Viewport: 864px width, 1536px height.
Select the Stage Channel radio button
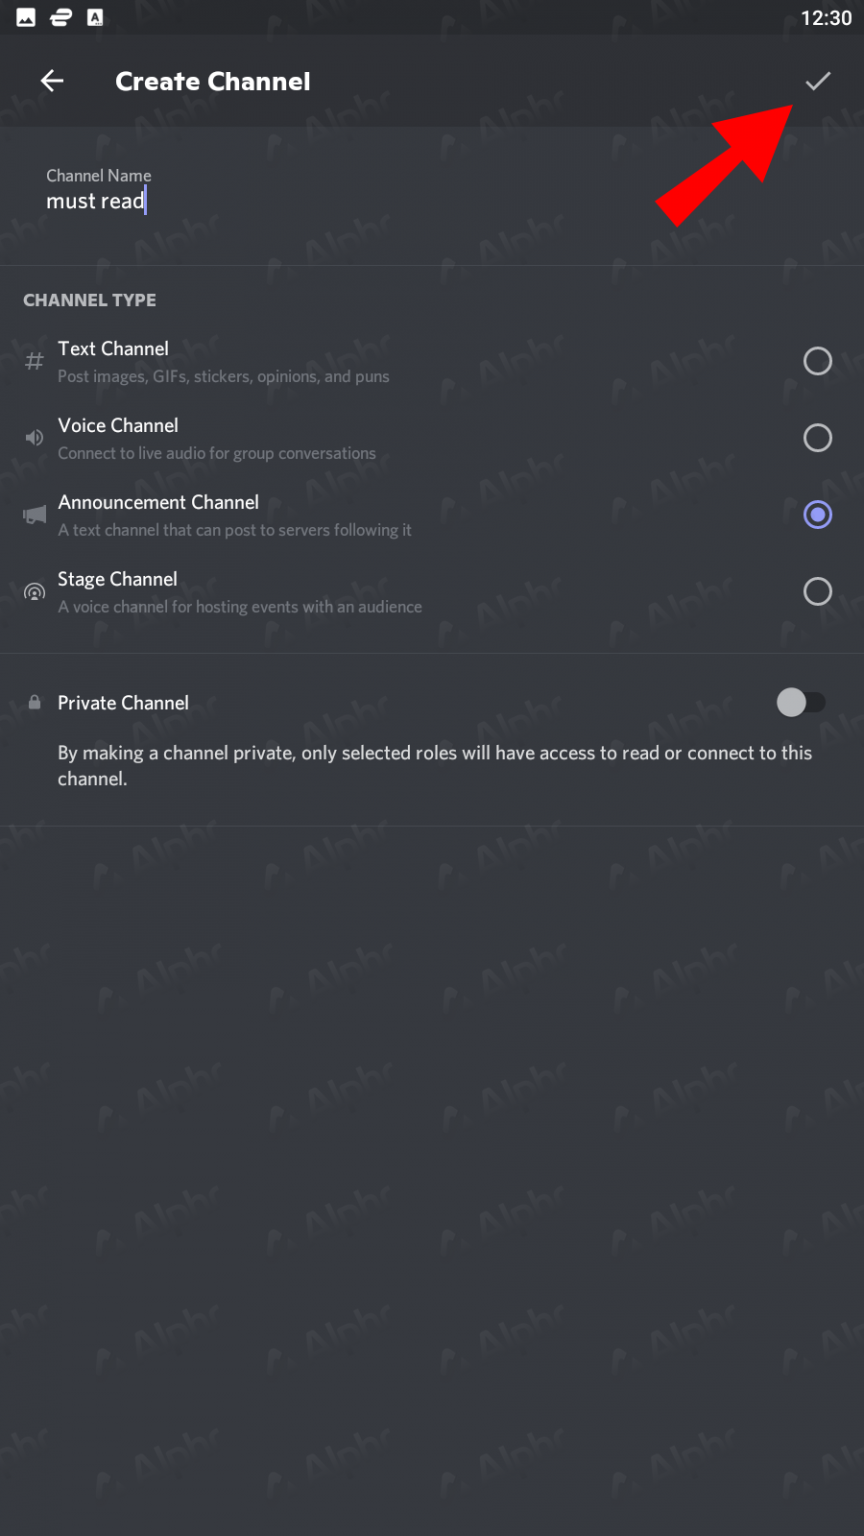[817, 591]
